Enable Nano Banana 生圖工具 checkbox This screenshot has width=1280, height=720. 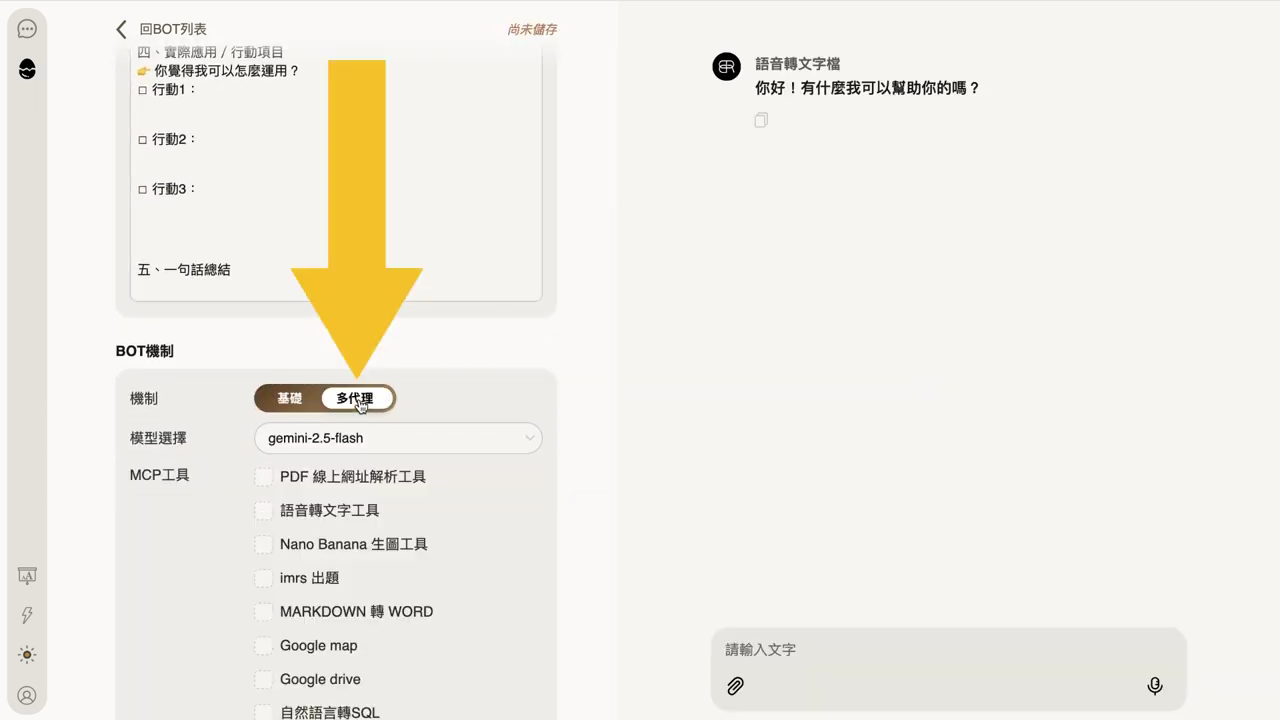point(263,545)
